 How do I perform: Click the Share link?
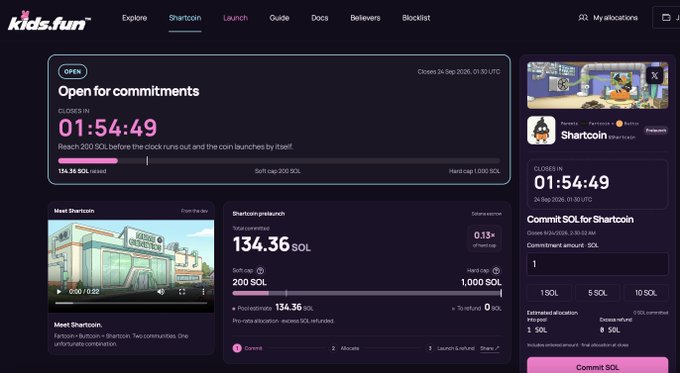[x=490, y=348]
